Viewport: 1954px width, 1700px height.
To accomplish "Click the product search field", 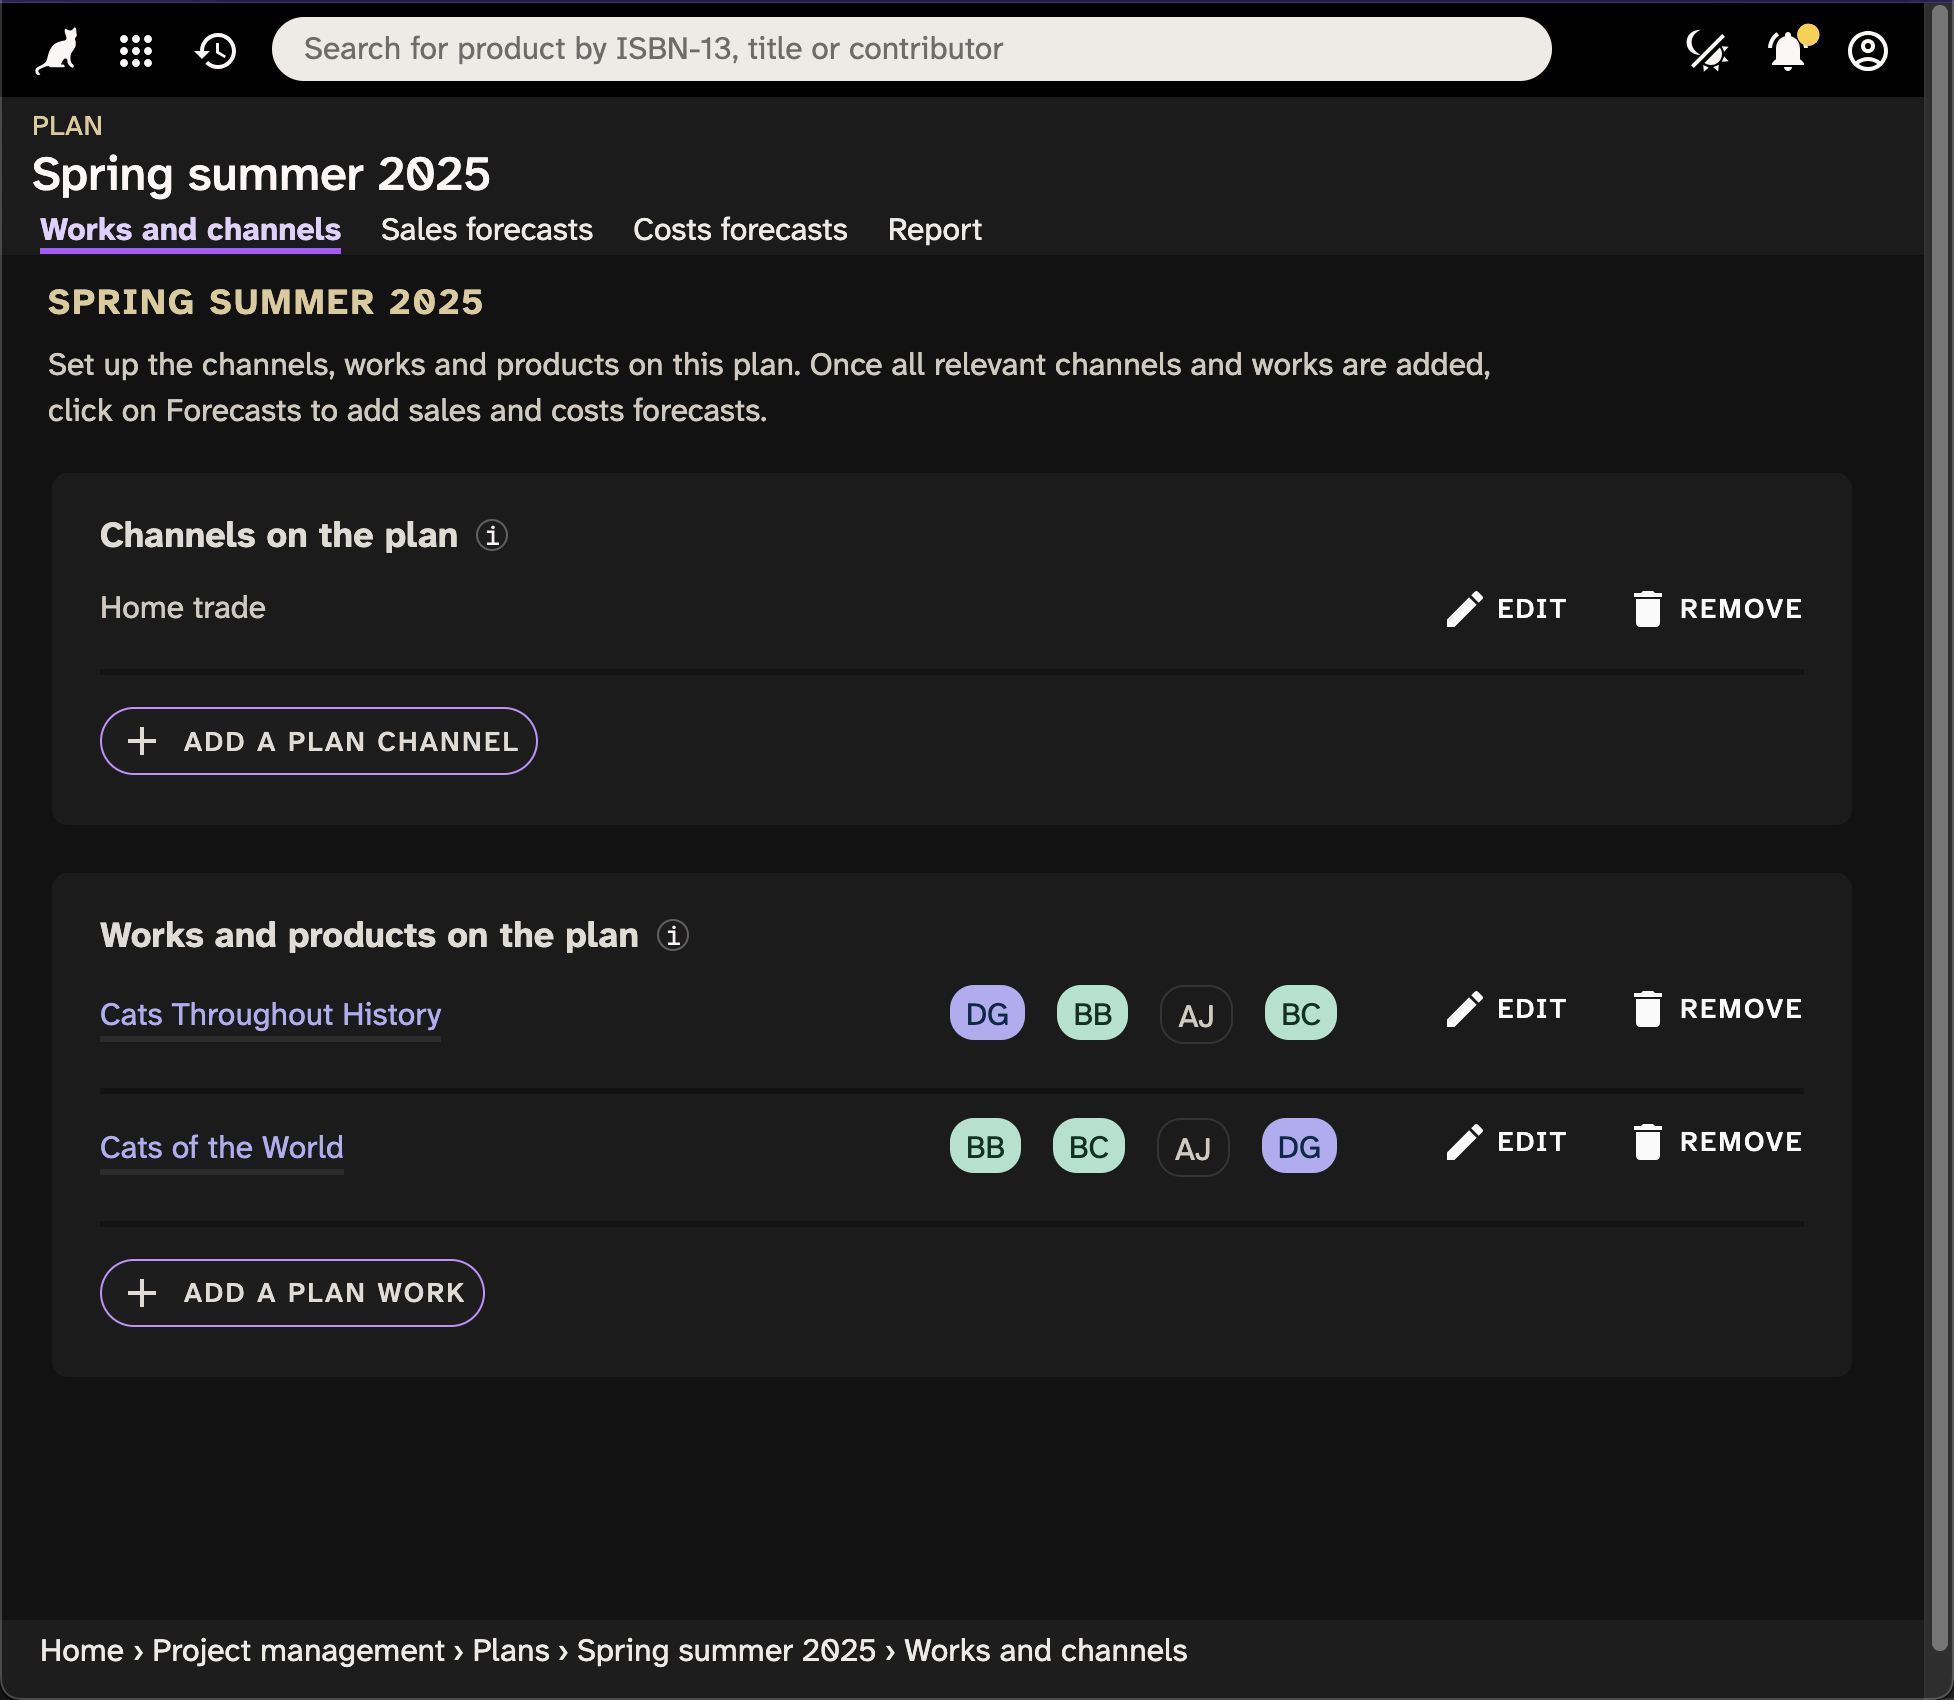I will [x=910, y=49].
